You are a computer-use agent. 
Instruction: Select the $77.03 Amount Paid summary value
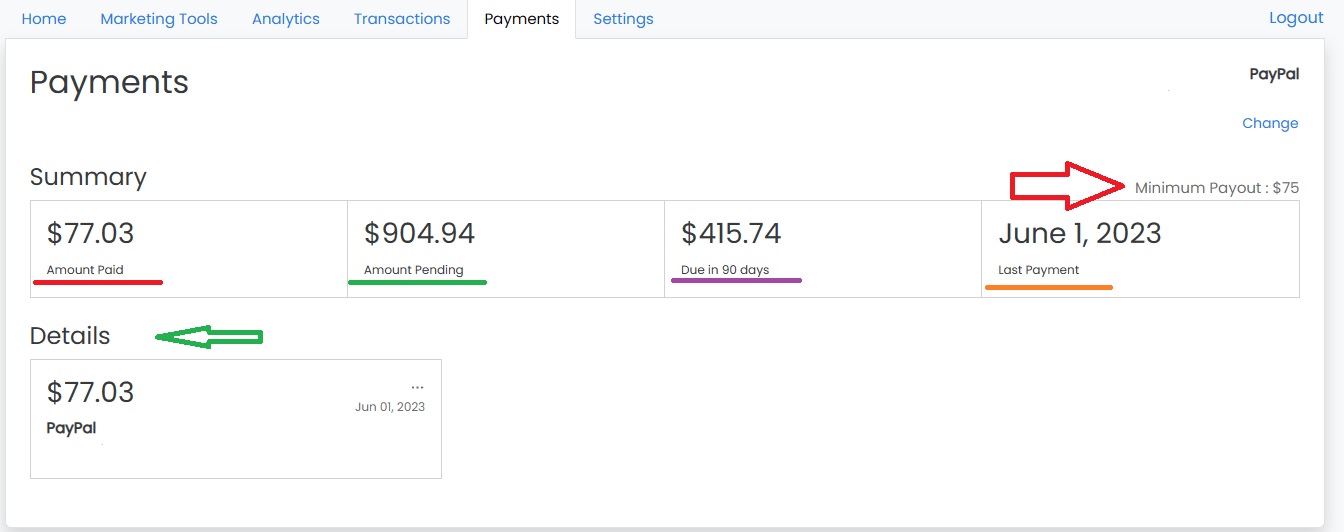click(x=90, y=233)
